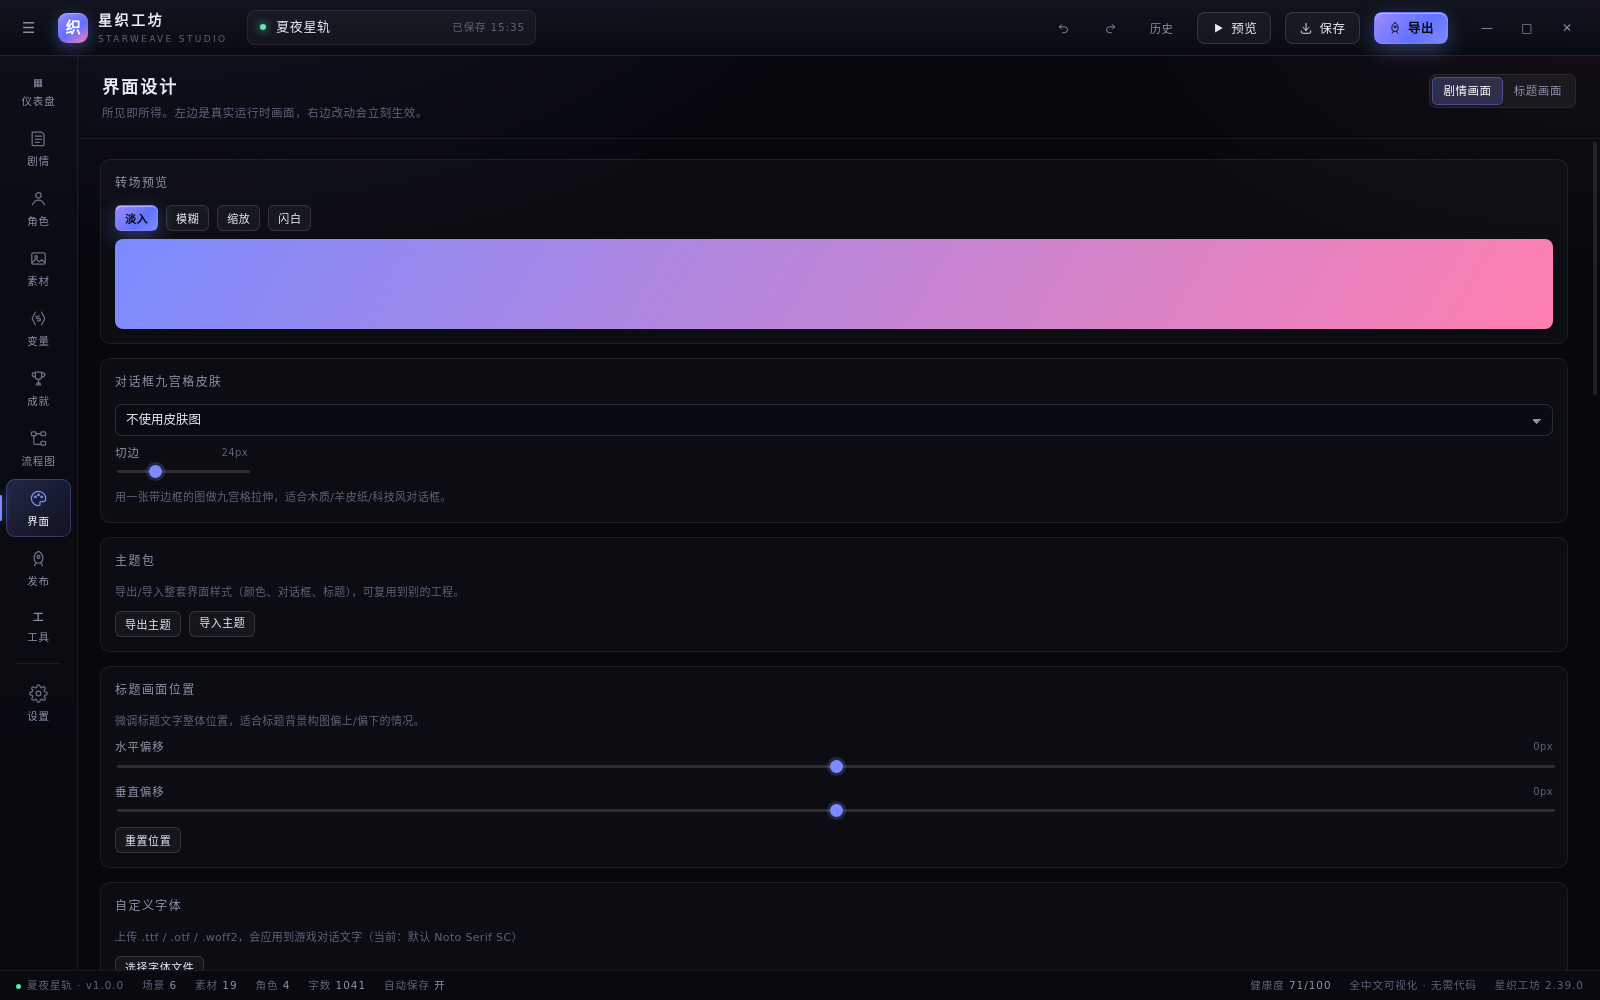
Task: Select the 淡入 transition
Action: pyautogui.click(x=136, y=218)
